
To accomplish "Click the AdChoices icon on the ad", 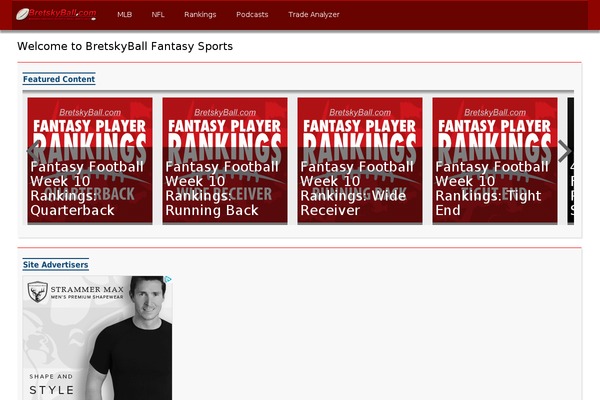I will 168,279.
